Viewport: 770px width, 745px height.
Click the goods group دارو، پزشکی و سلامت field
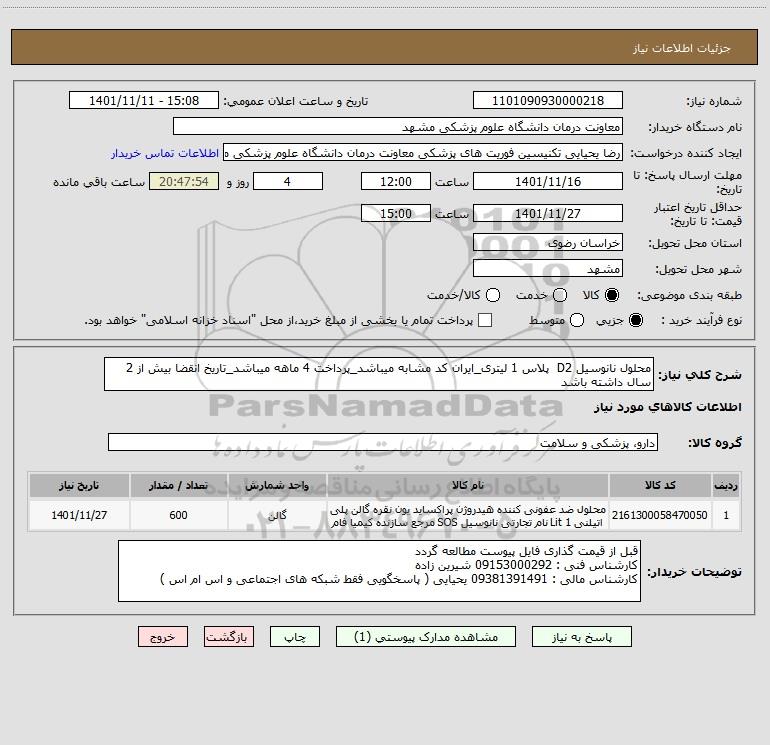click(383, 442)
